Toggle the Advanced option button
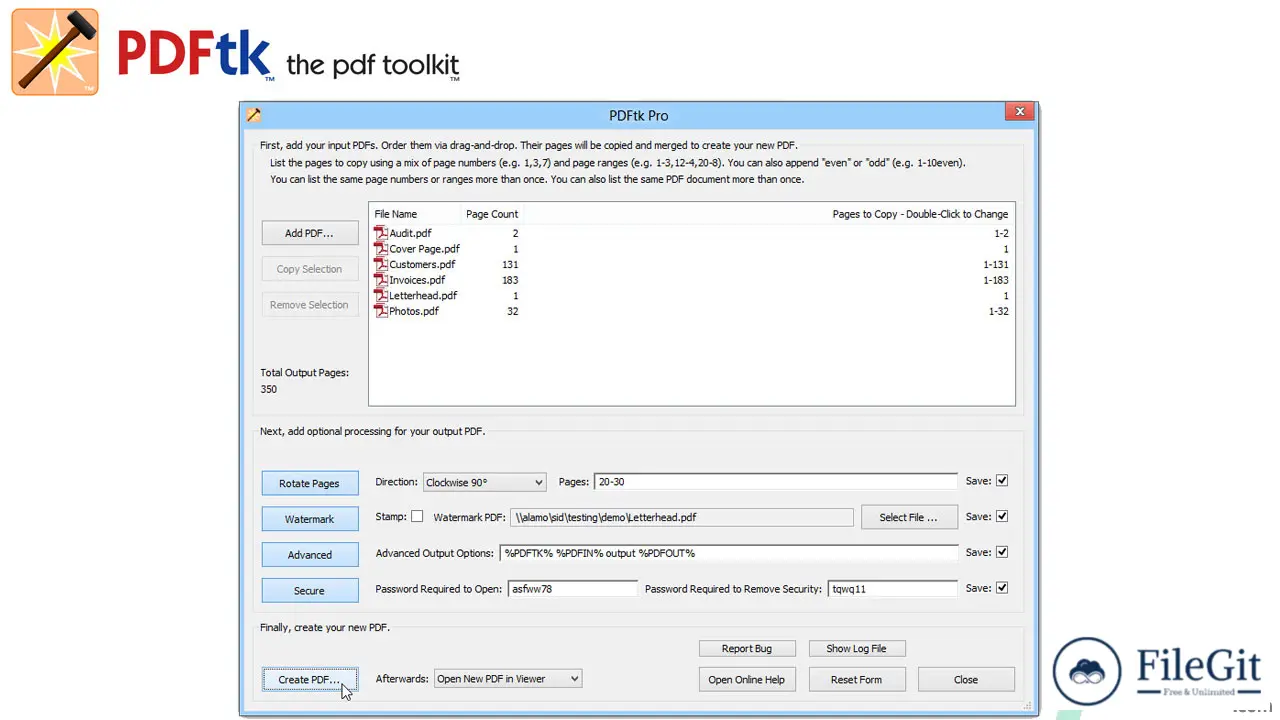The height and width of the screenshot is (720, 1280). click(310, 555)
